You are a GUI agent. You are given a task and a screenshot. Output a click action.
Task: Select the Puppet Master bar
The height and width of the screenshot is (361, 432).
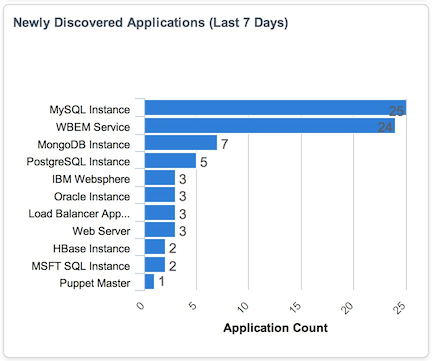(149, 282)
